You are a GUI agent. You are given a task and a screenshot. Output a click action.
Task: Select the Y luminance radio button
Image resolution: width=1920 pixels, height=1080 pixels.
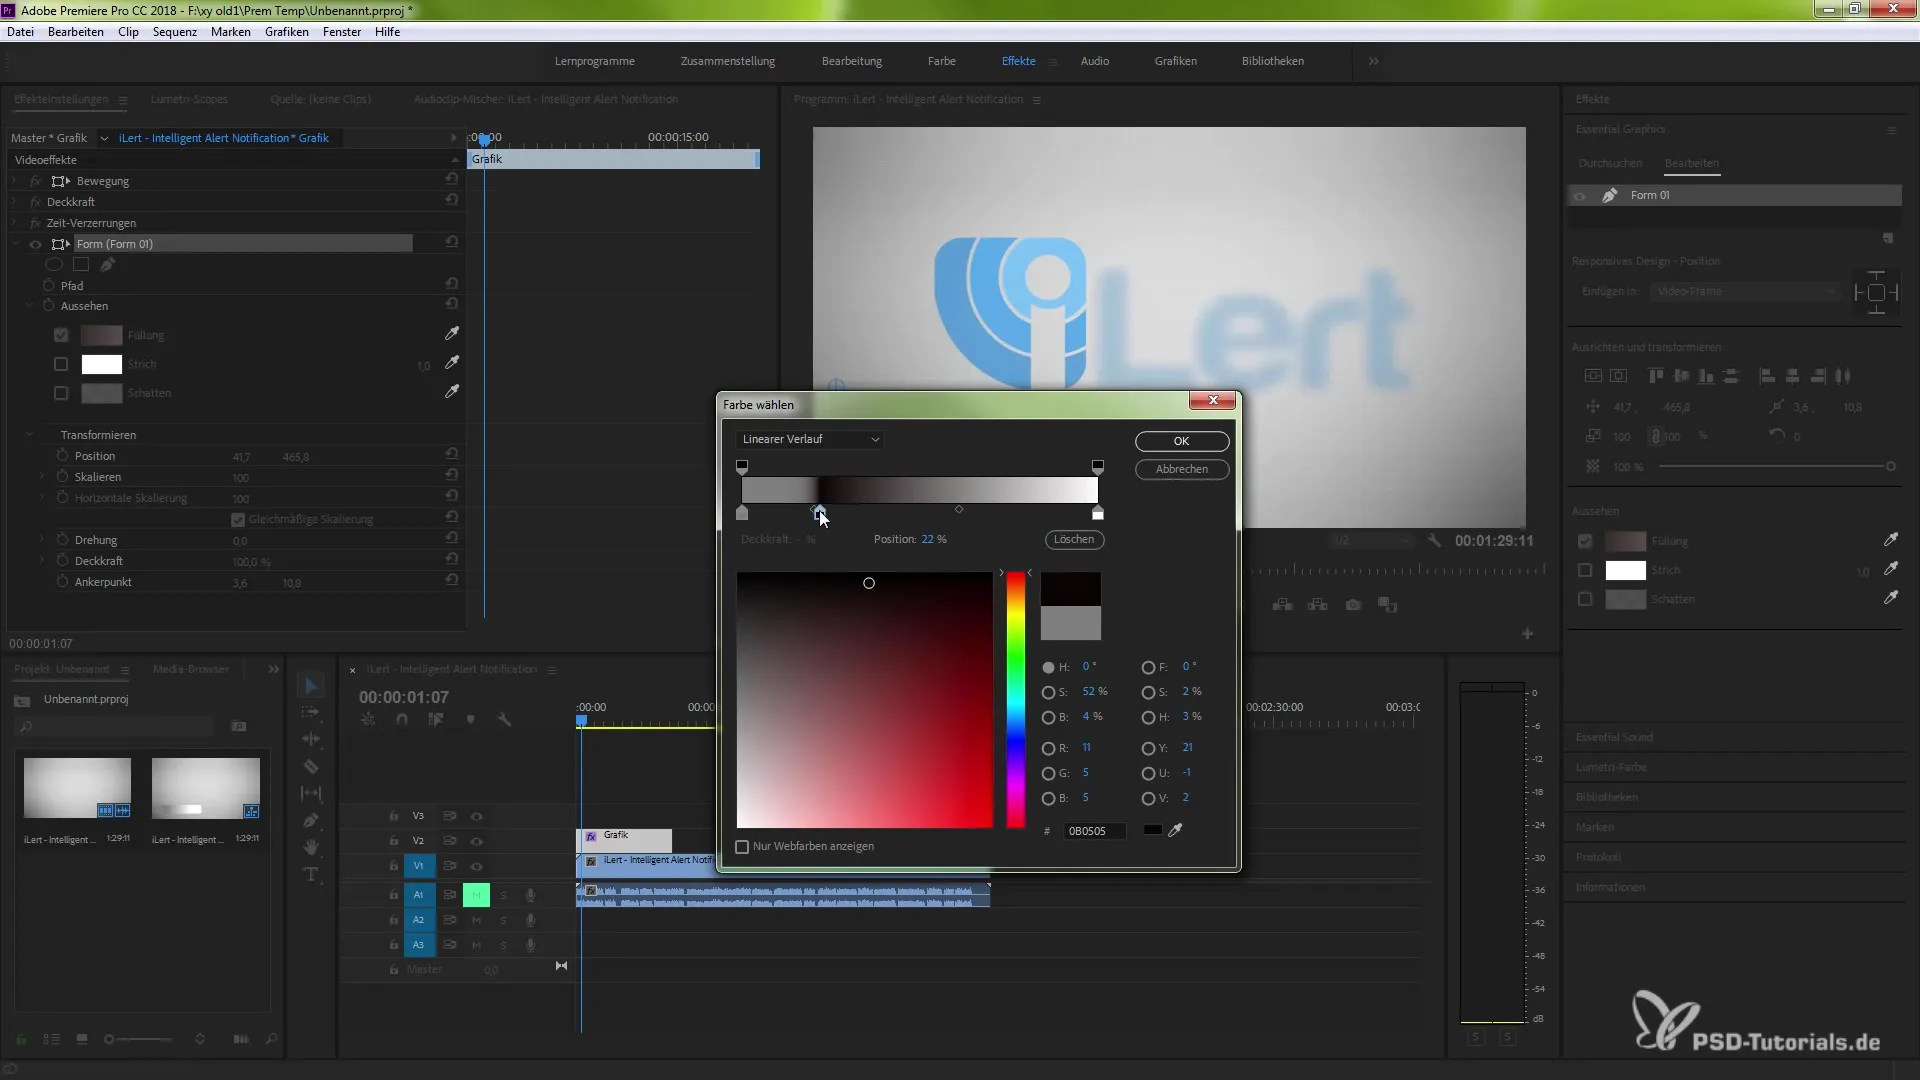(x=1148, y=748)
